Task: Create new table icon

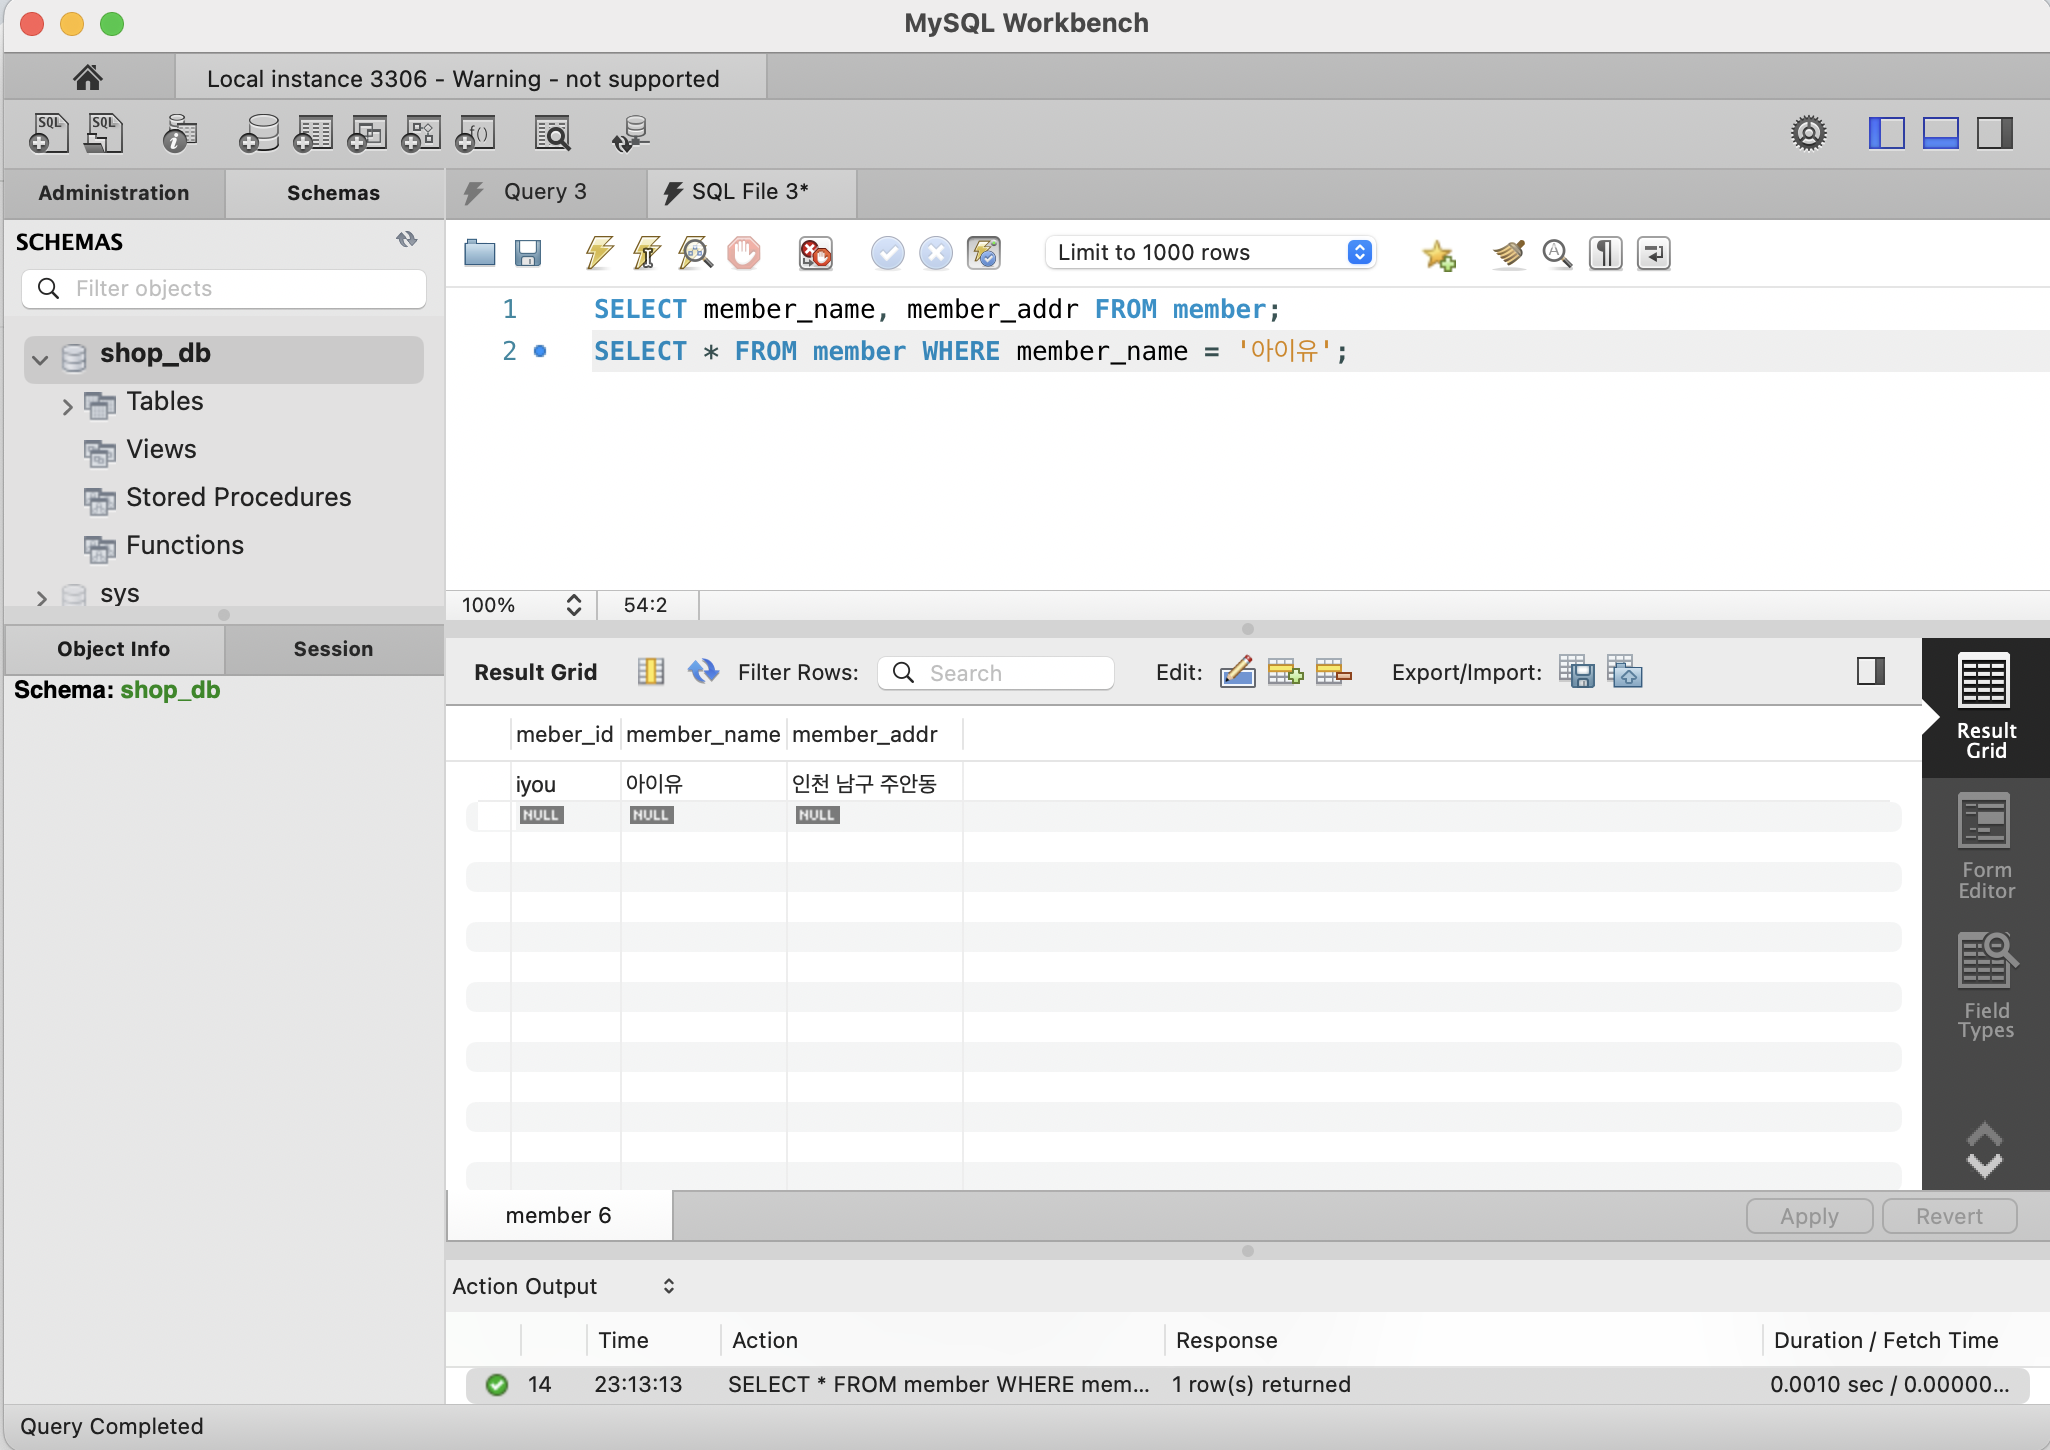Action: pos(313,133)
